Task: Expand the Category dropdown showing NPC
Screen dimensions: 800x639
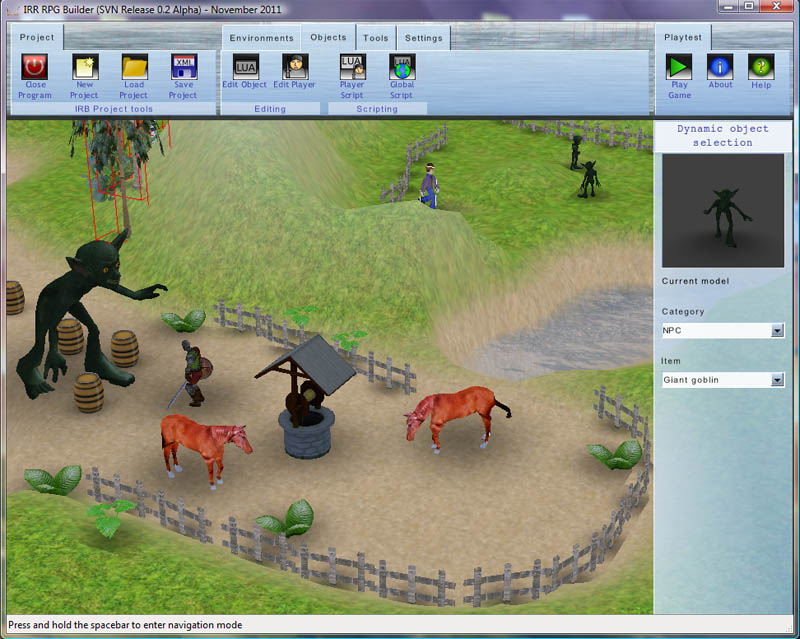Action: (x=777, y=330)
